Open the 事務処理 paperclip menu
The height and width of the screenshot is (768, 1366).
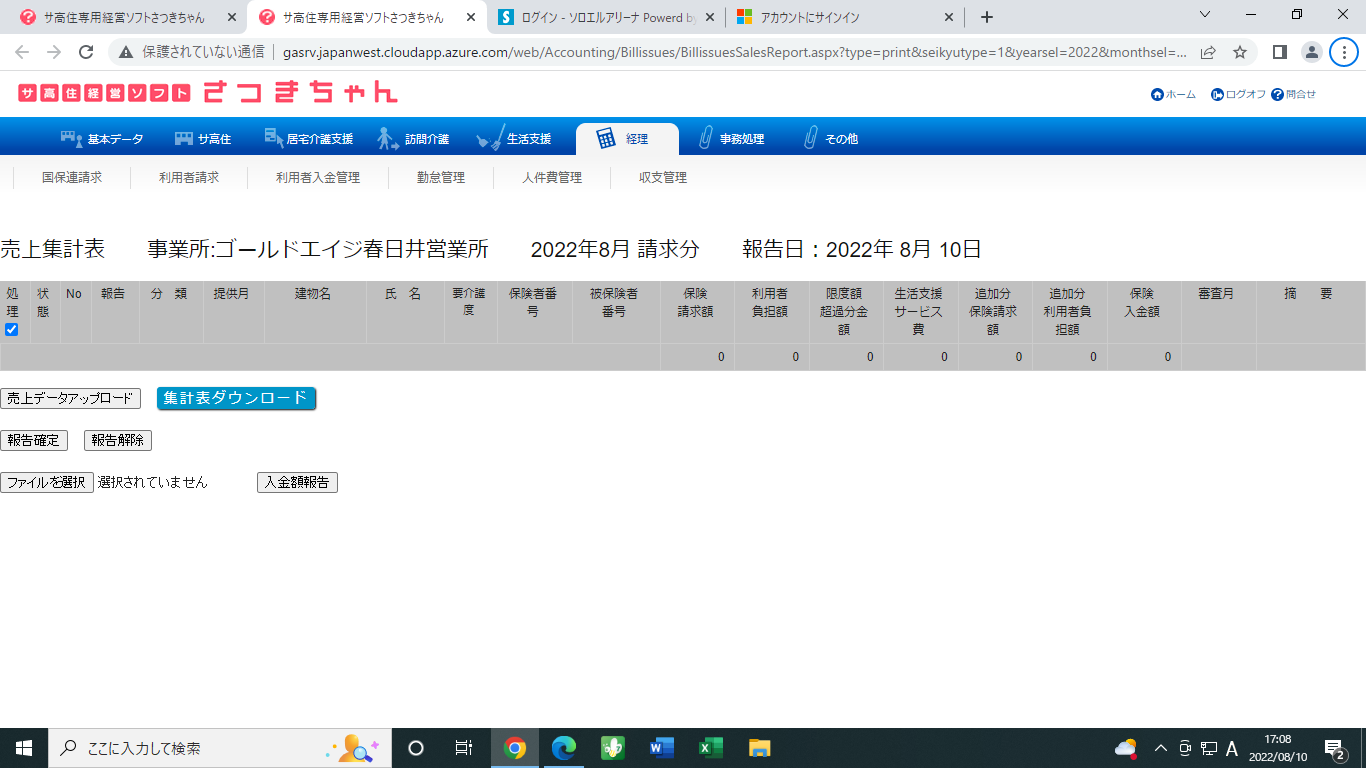click(706, 139)
